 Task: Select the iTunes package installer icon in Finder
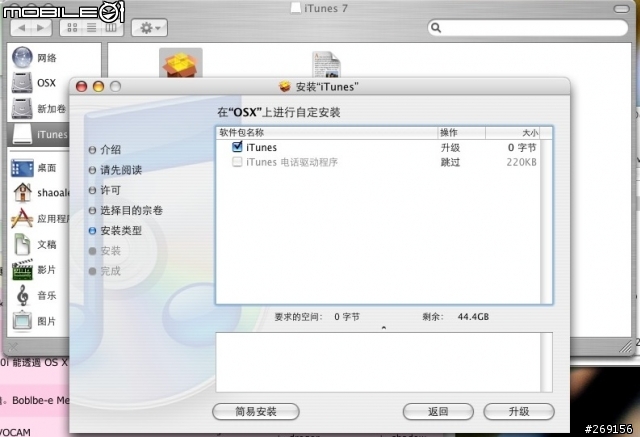(180, 62)
